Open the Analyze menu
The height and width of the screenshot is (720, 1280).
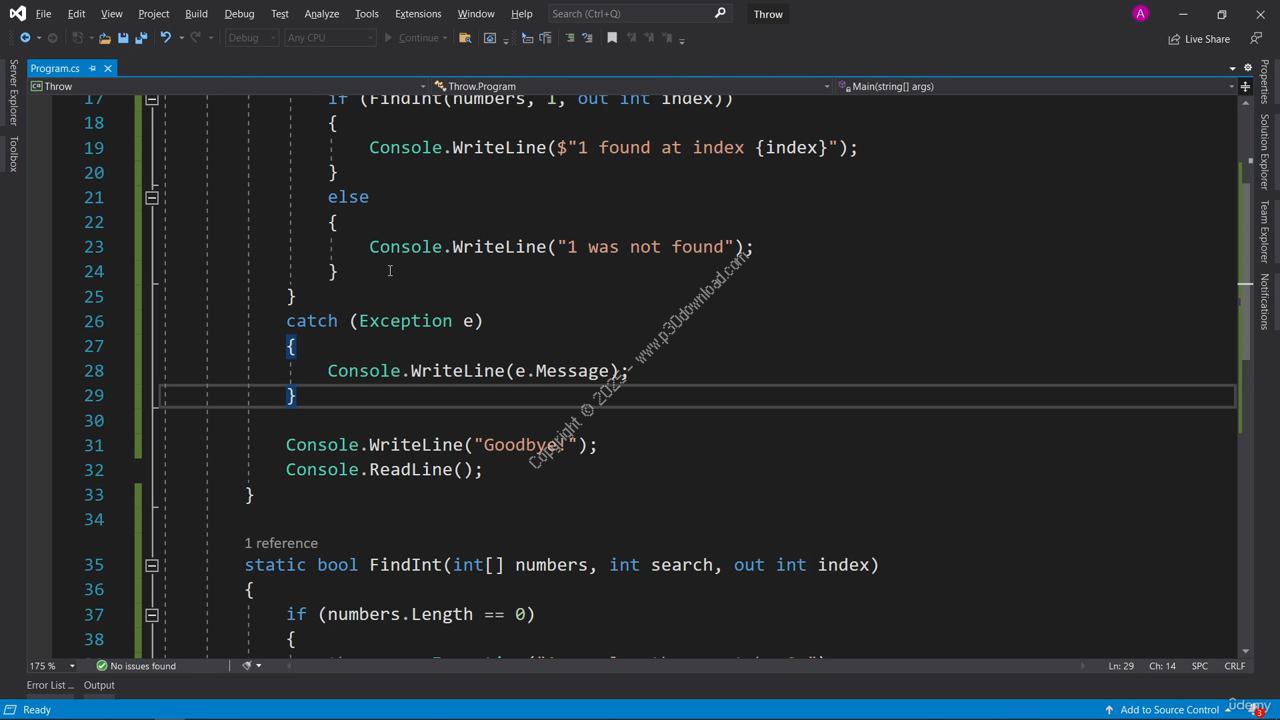click(322, 14)
